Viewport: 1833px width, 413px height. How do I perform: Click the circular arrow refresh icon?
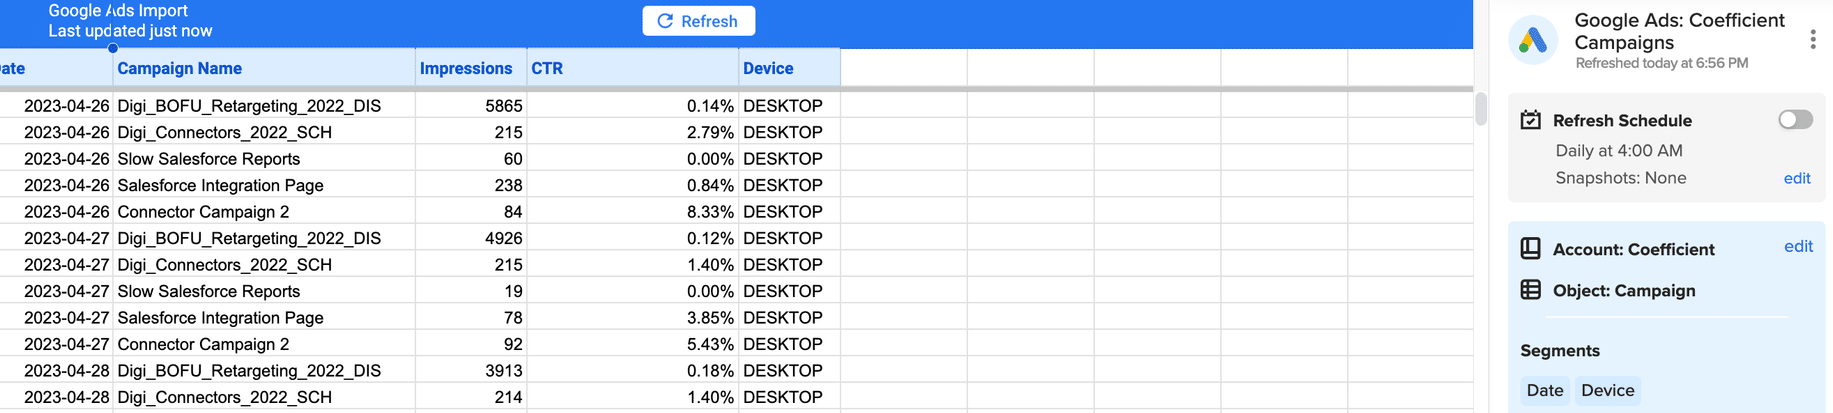point(665,21)
